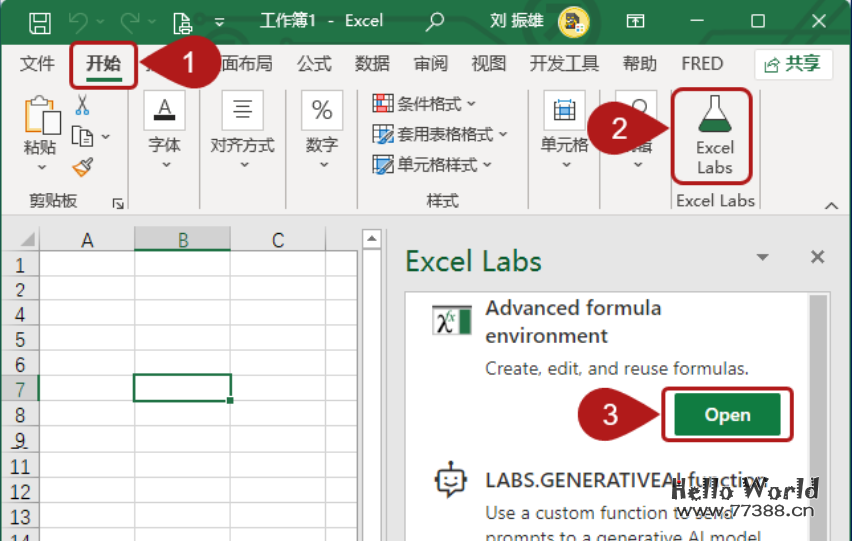Image resolution: width=852 pixels, height=541 pixels.
Task: Select row 1 header
Action: (x=20, y=265)
